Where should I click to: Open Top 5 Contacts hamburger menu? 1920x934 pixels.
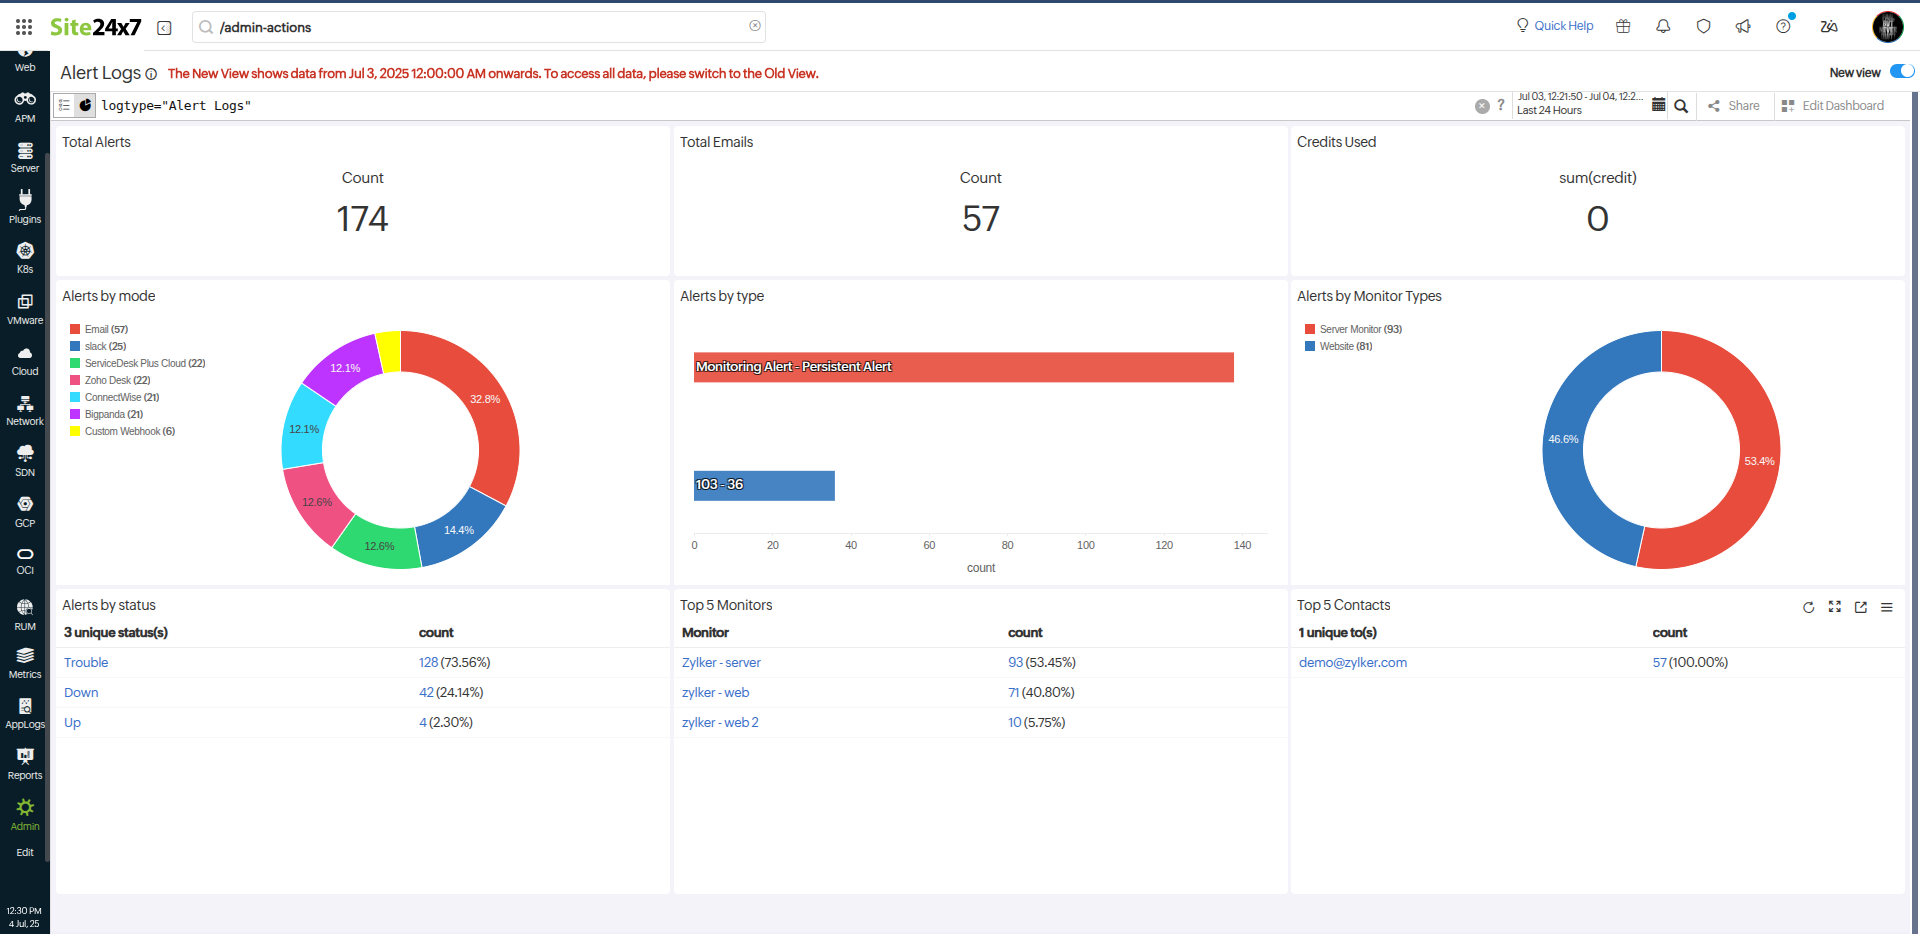[1886, 607]
